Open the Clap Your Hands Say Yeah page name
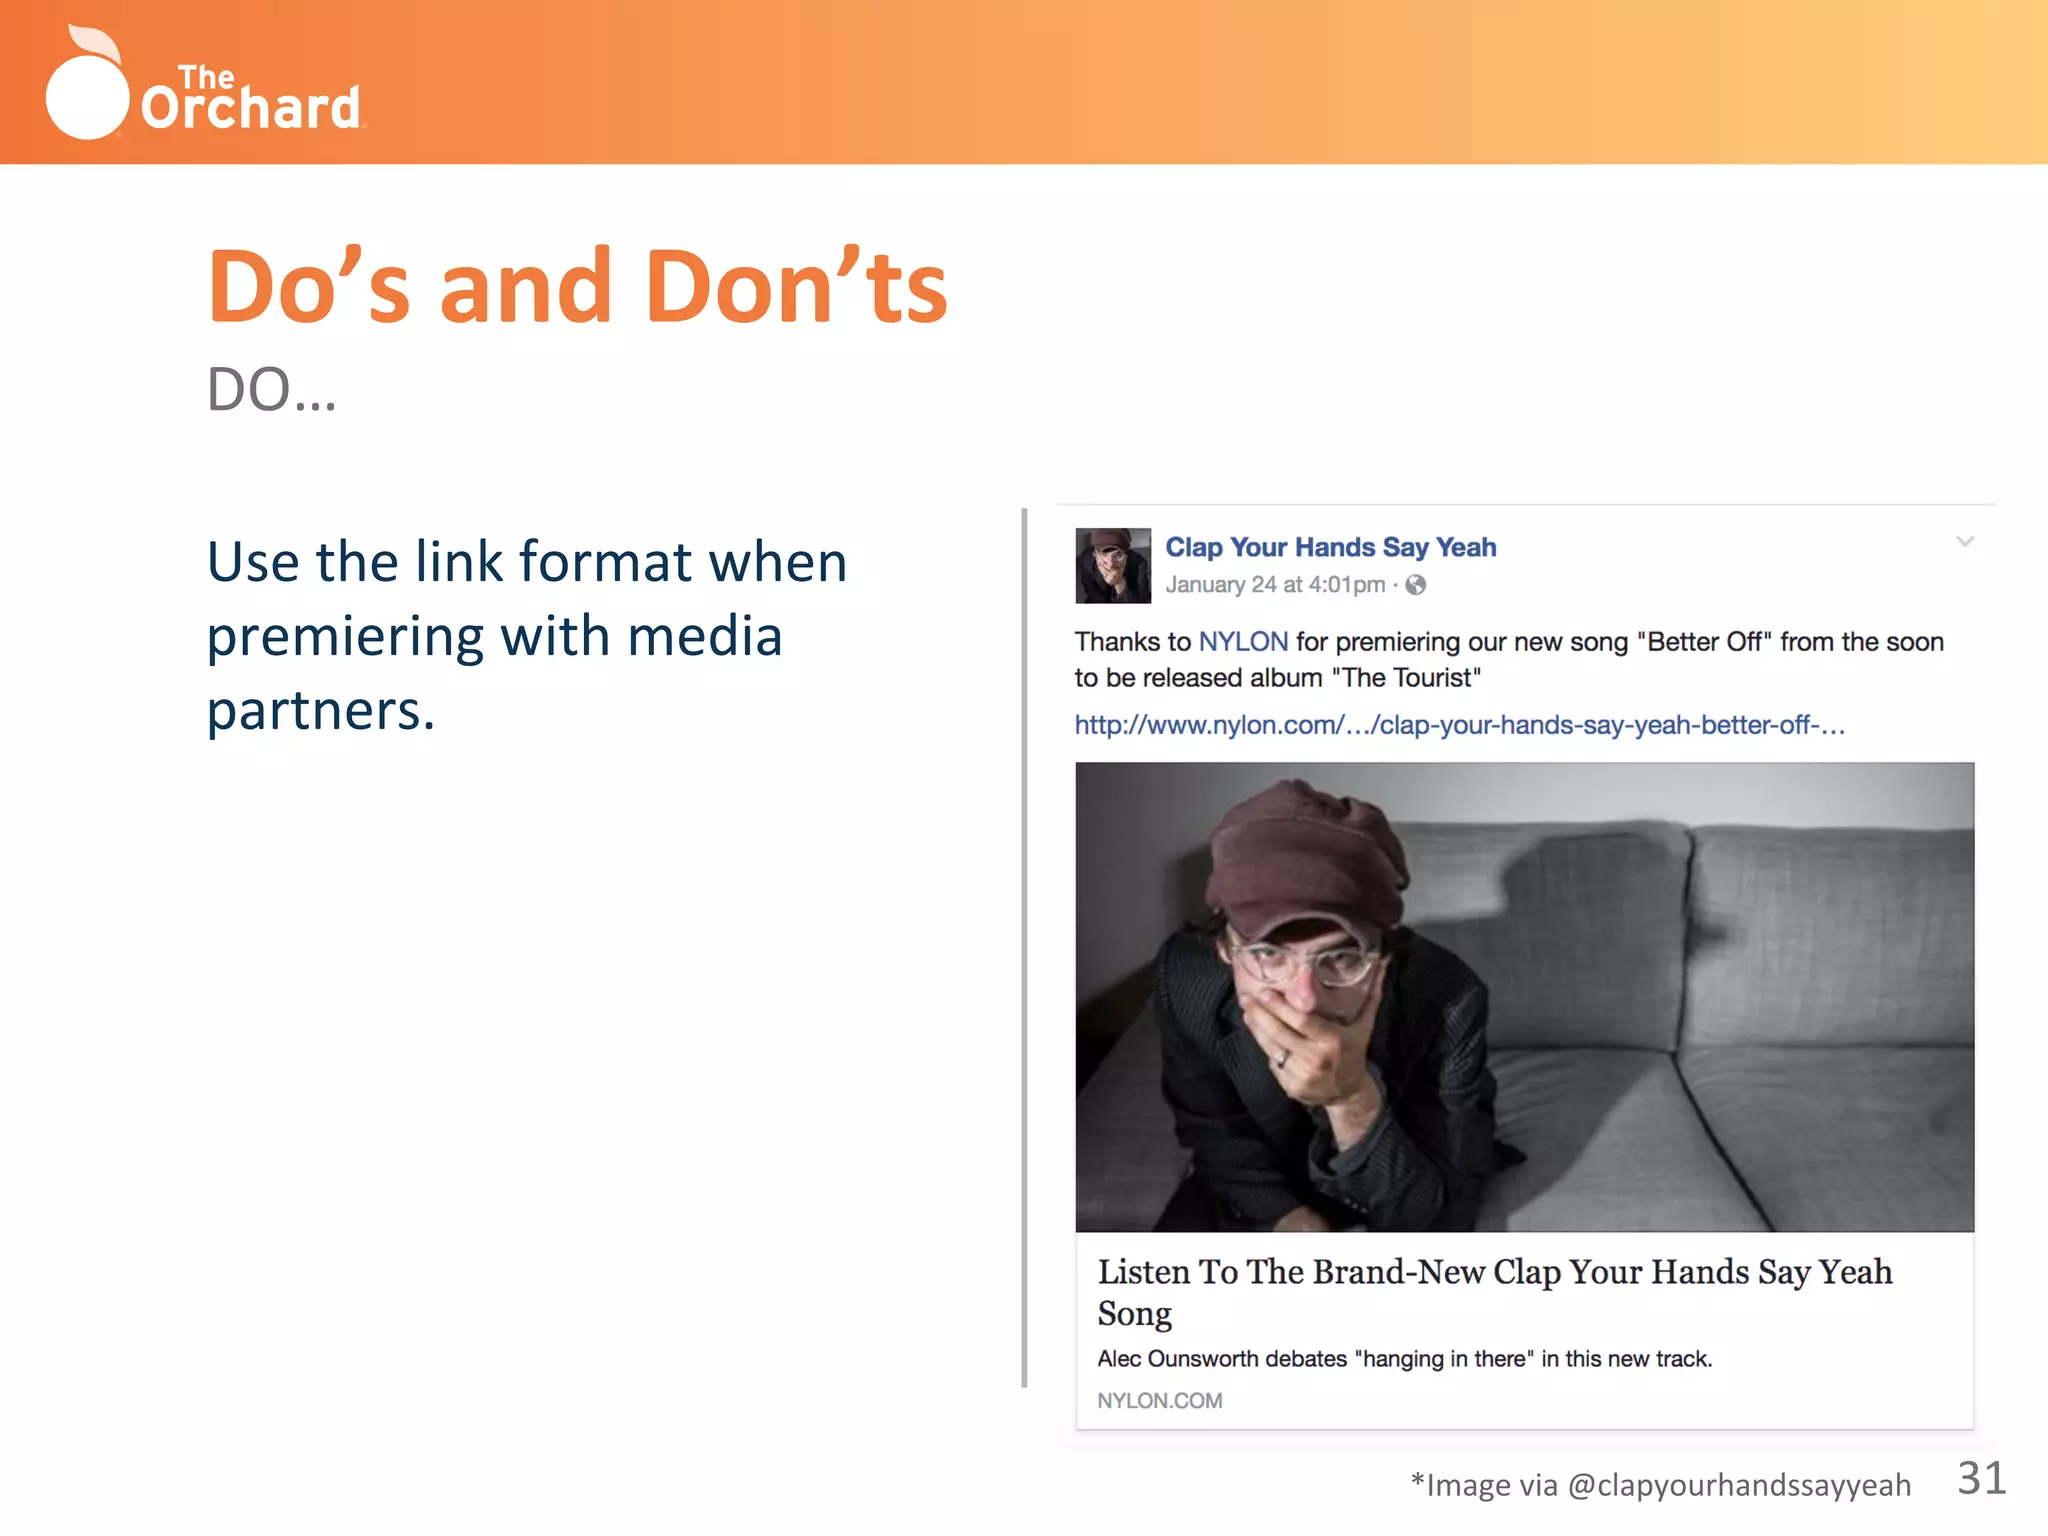Viewport: 2048px width, 1536px height. (1330, 547)
